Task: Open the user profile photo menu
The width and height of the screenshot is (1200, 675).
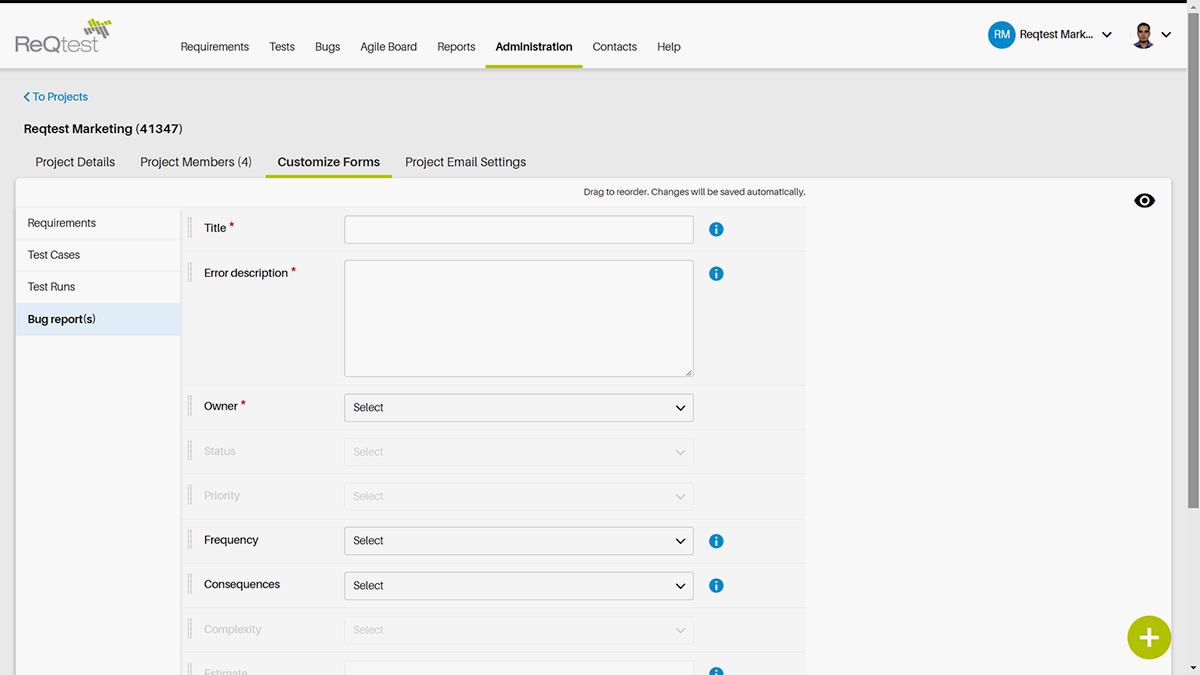Action: [x=1143, y=36]
